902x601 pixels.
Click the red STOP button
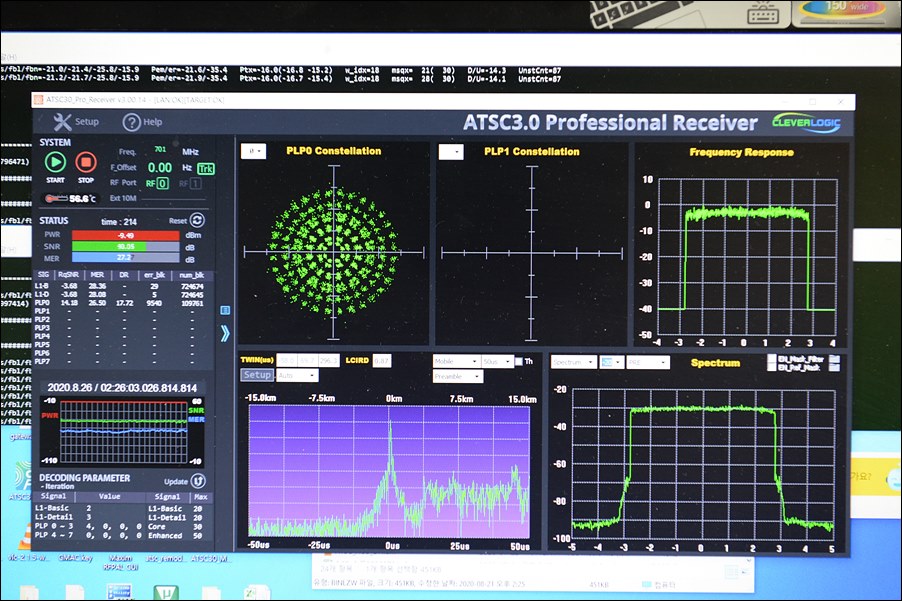(86, 162)
